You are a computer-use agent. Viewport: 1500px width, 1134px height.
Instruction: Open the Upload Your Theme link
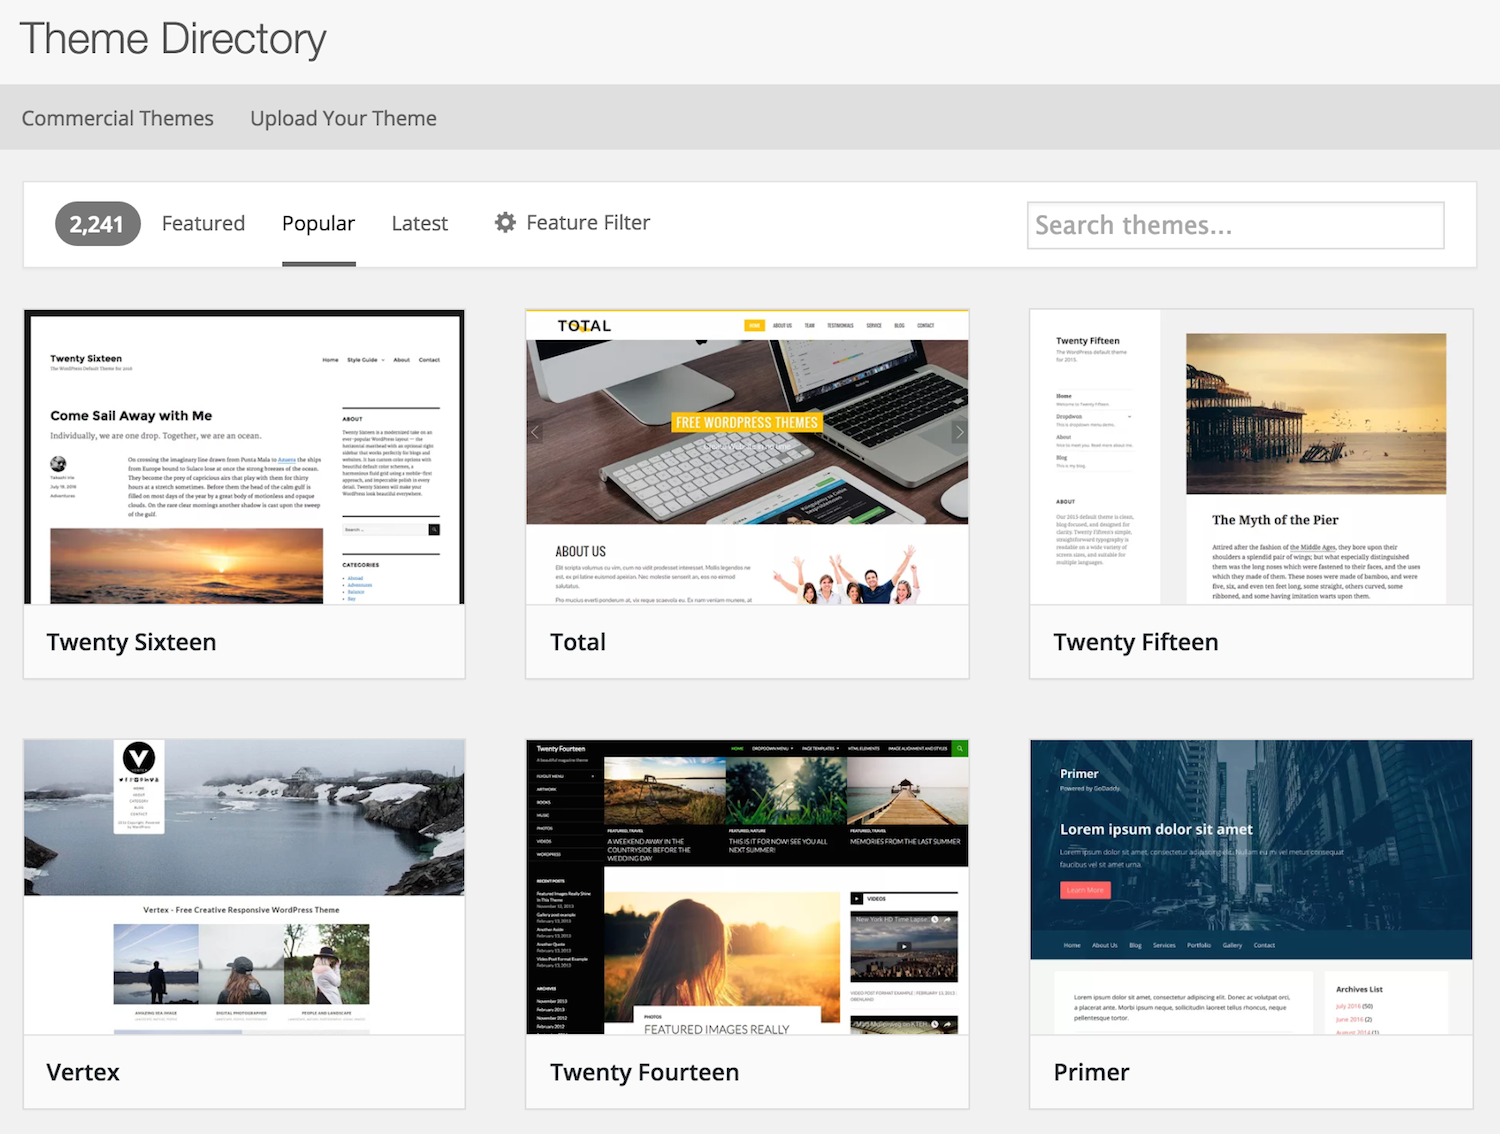coord(343,118)
